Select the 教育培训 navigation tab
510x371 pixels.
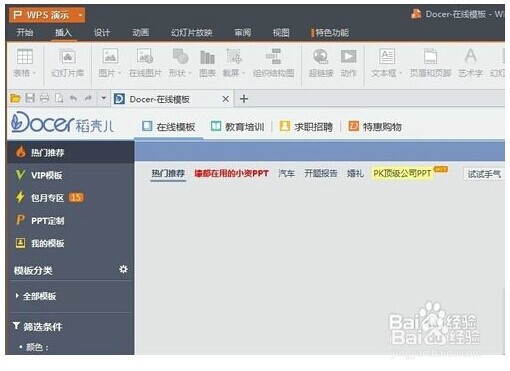point(238,127)
